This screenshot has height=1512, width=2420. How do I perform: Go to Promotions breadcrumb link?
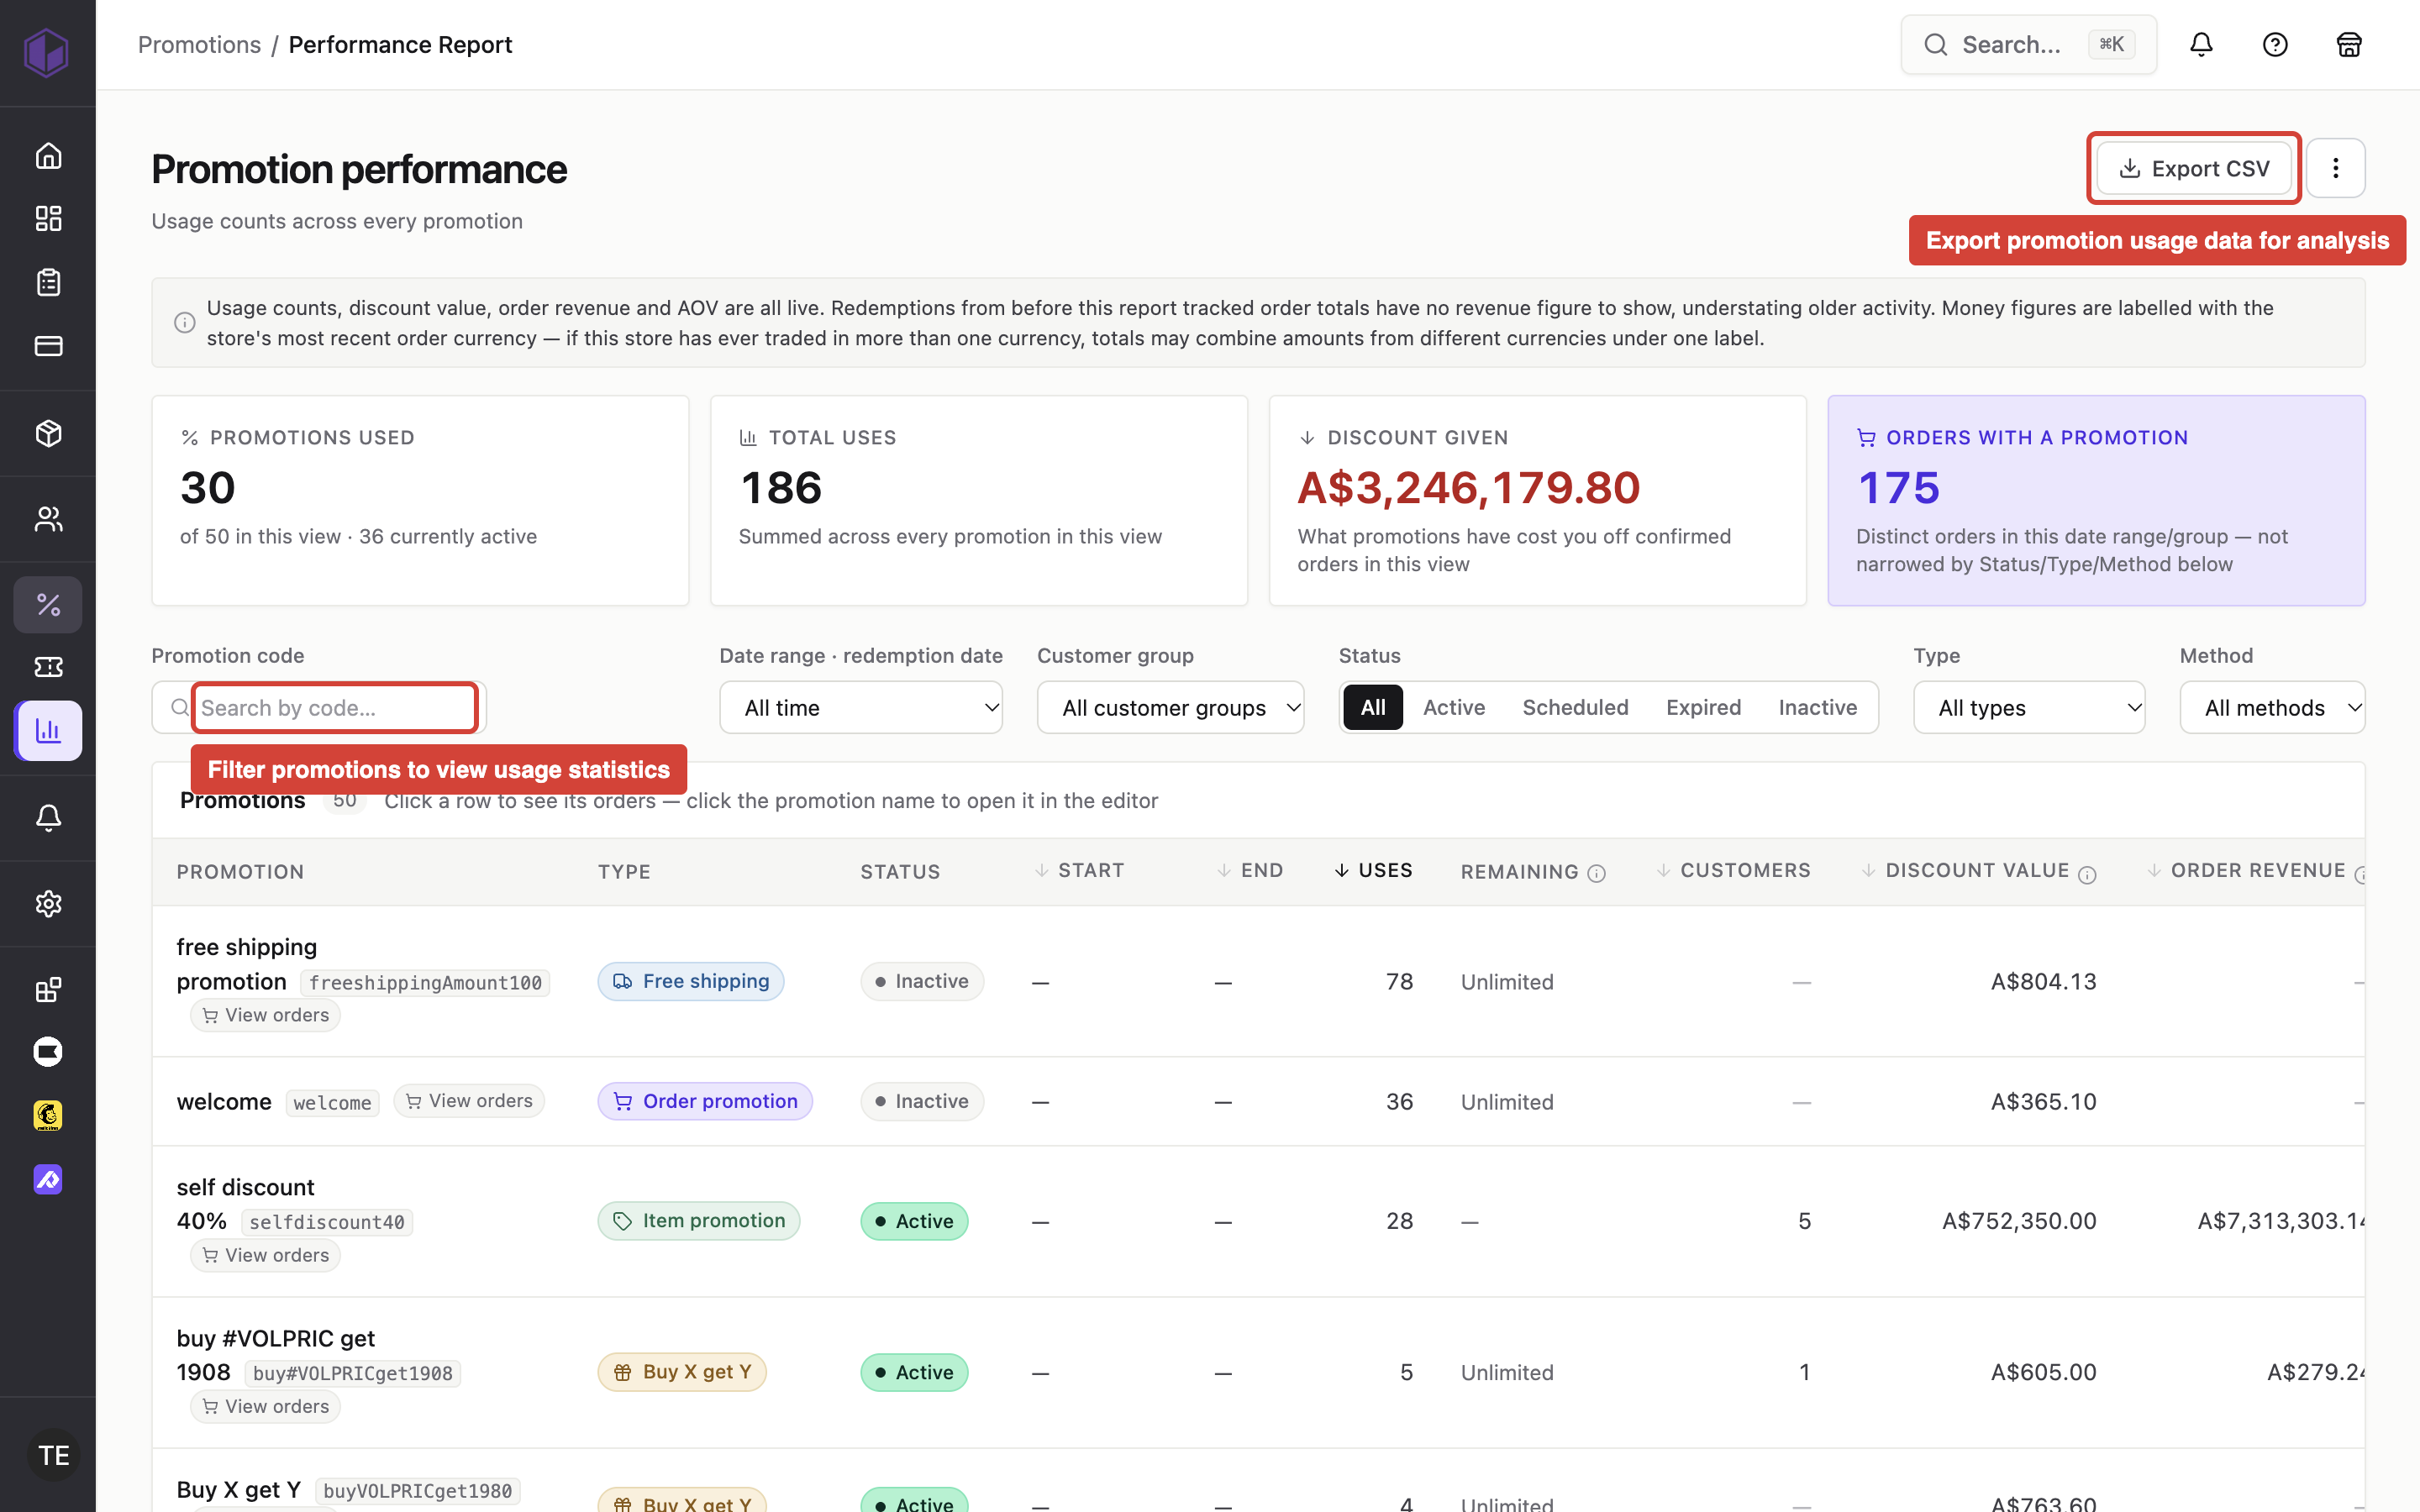click(x=199, y=45)
